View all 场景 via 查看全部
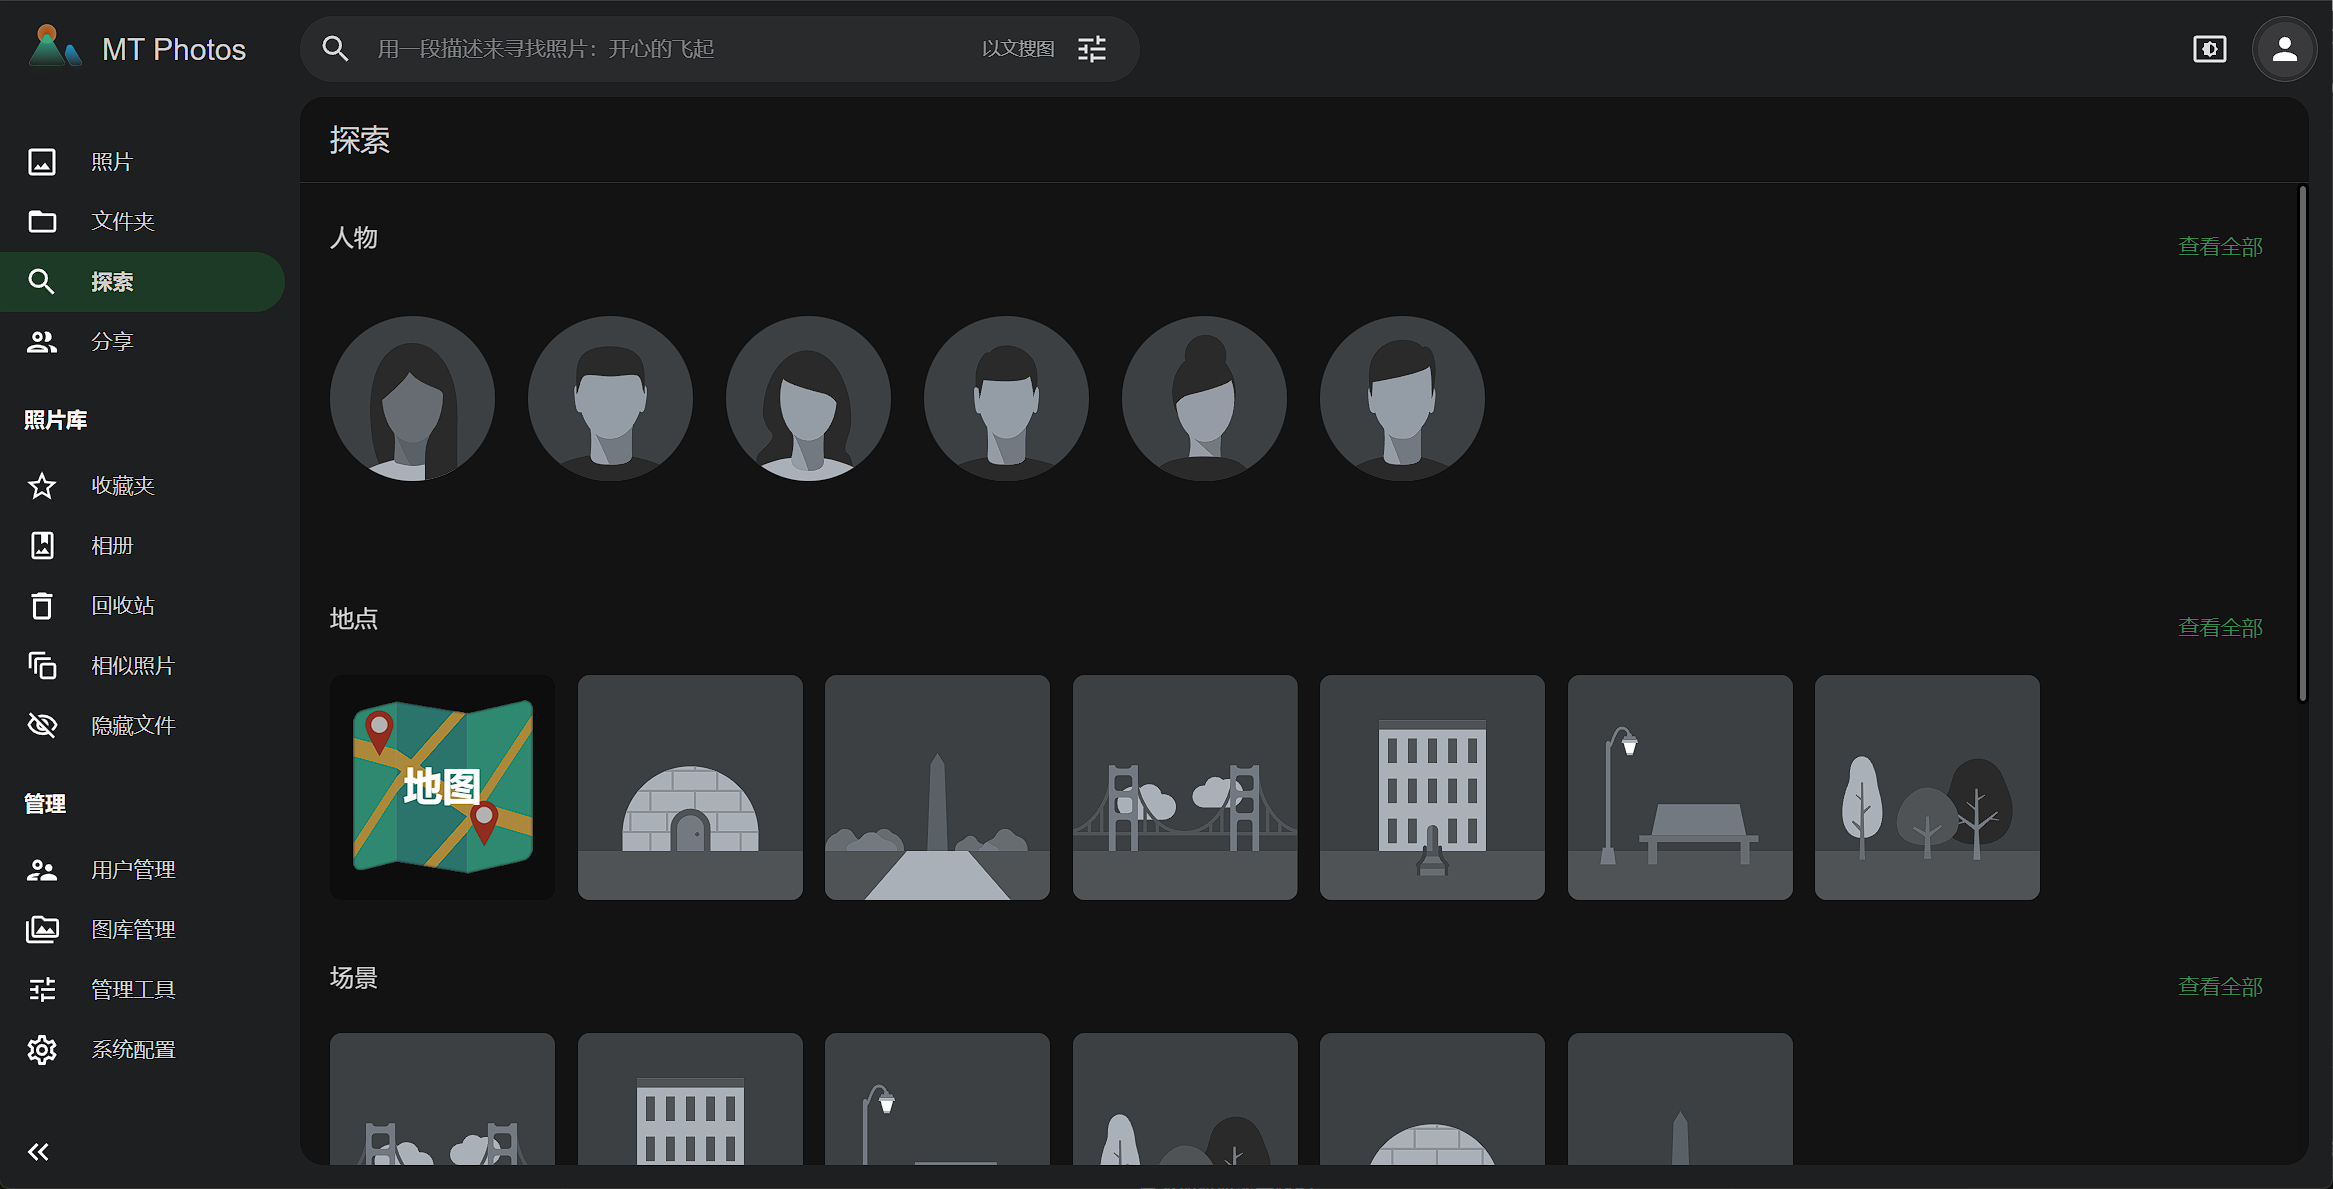Viewport: 2333px width, 1189px height. pos(2220,987)
